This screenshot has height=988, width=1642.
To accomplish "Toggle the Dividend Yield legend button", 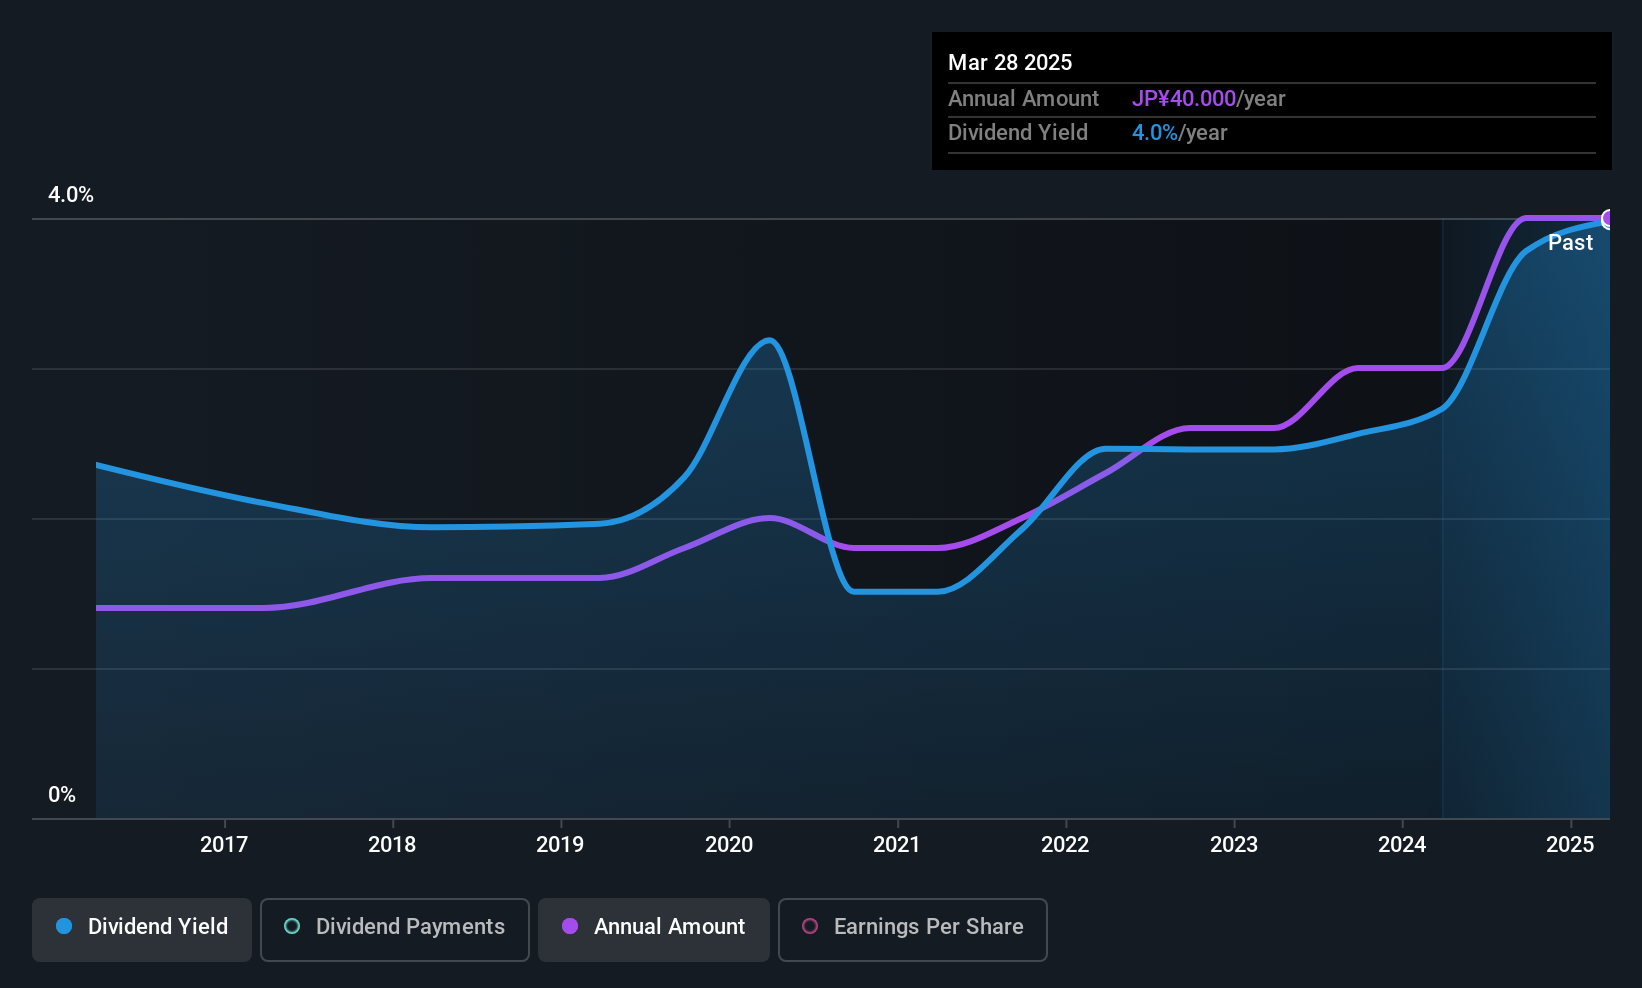I will tap(142, 929).
